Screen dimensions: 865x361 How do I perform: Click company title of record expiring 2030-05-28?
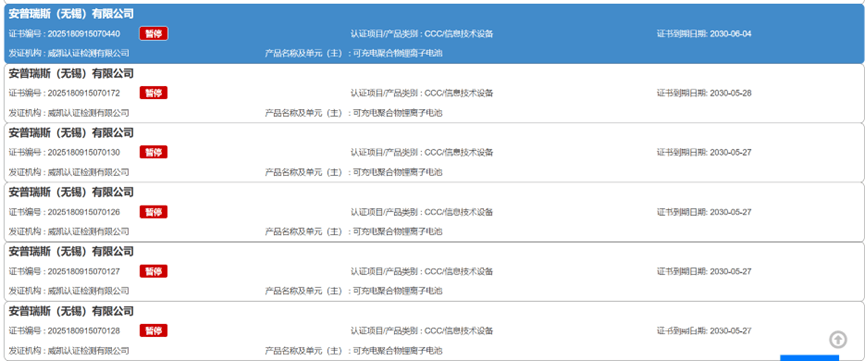71,73
